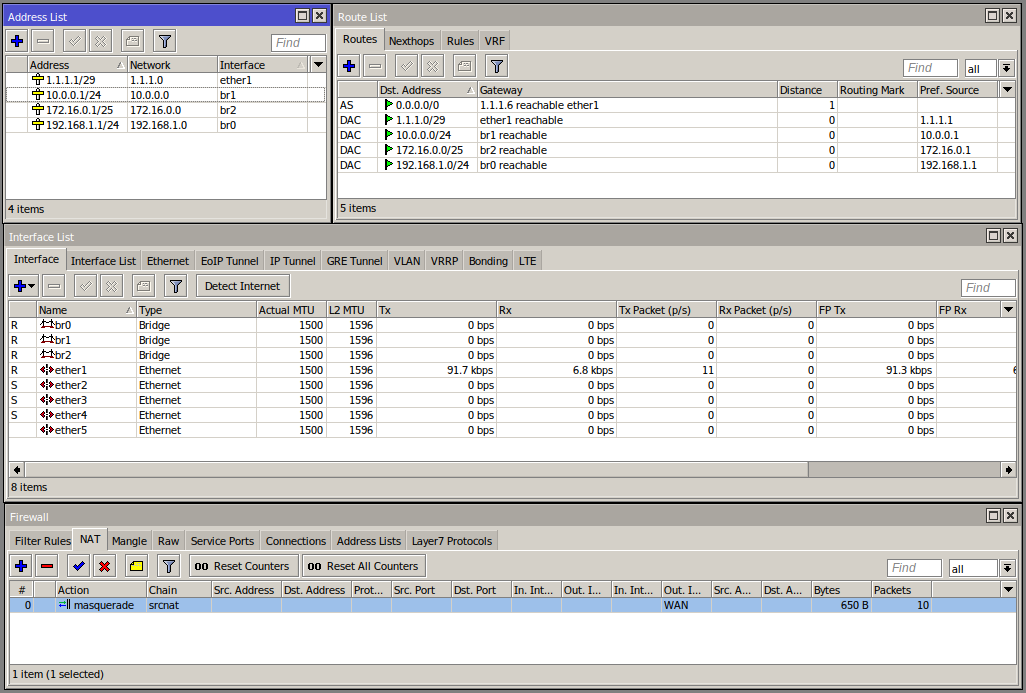This screenshot has width=1026, height=693.
Task: Switch to Ethernet tab in Interface List
Action: pyautogui.click(x=168, y=260)
